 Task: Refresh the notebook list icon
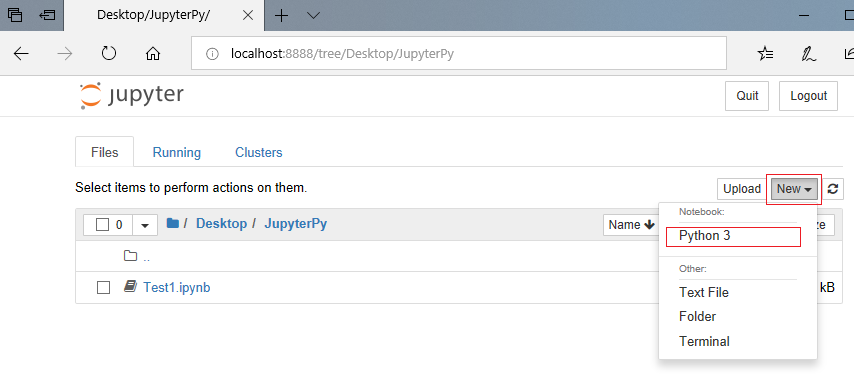(x=832, y=189)
